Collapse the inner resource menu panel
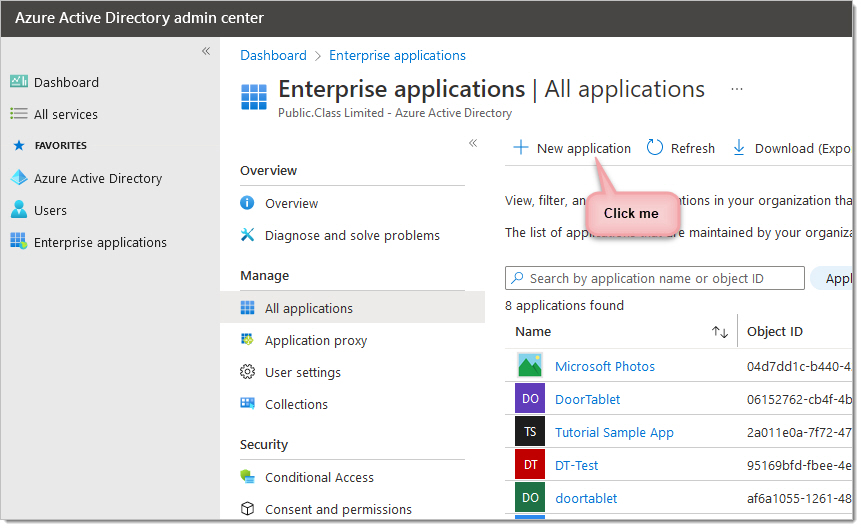 coord(473,143)
